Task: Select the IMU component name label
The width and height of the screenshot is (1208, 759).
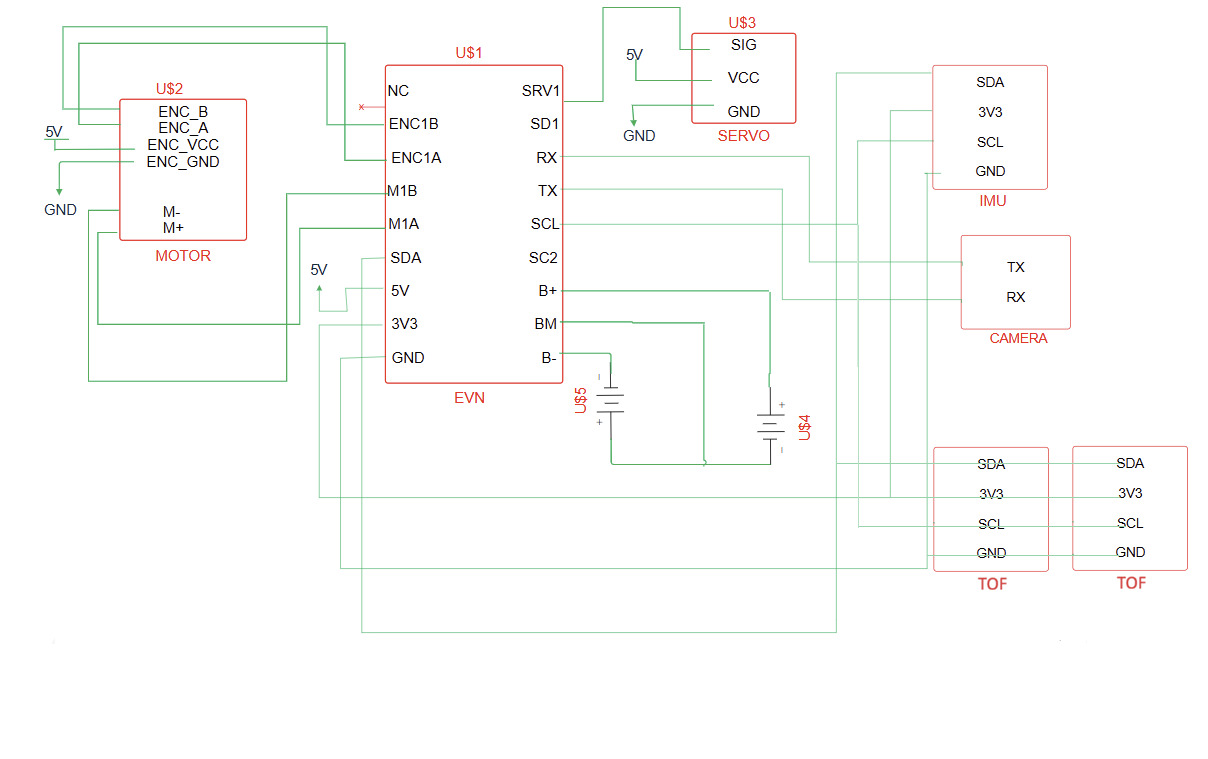Action: [x=993, y=201]
